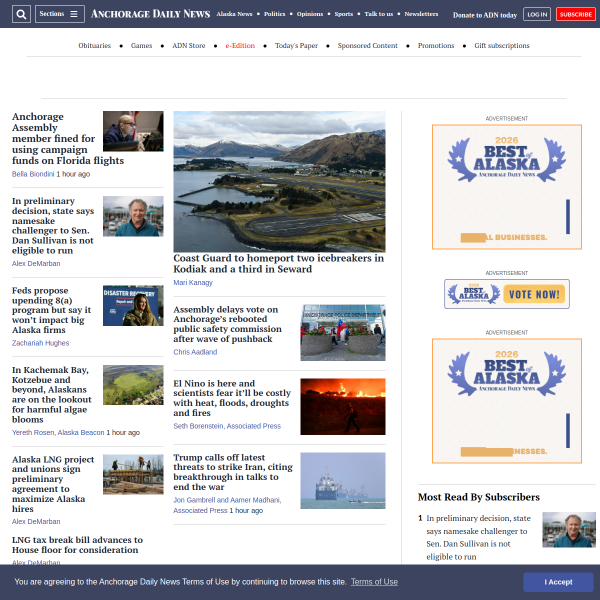
Task: Click left-column thumbnail of smiling man at harbor
Action: pos(133,216)
